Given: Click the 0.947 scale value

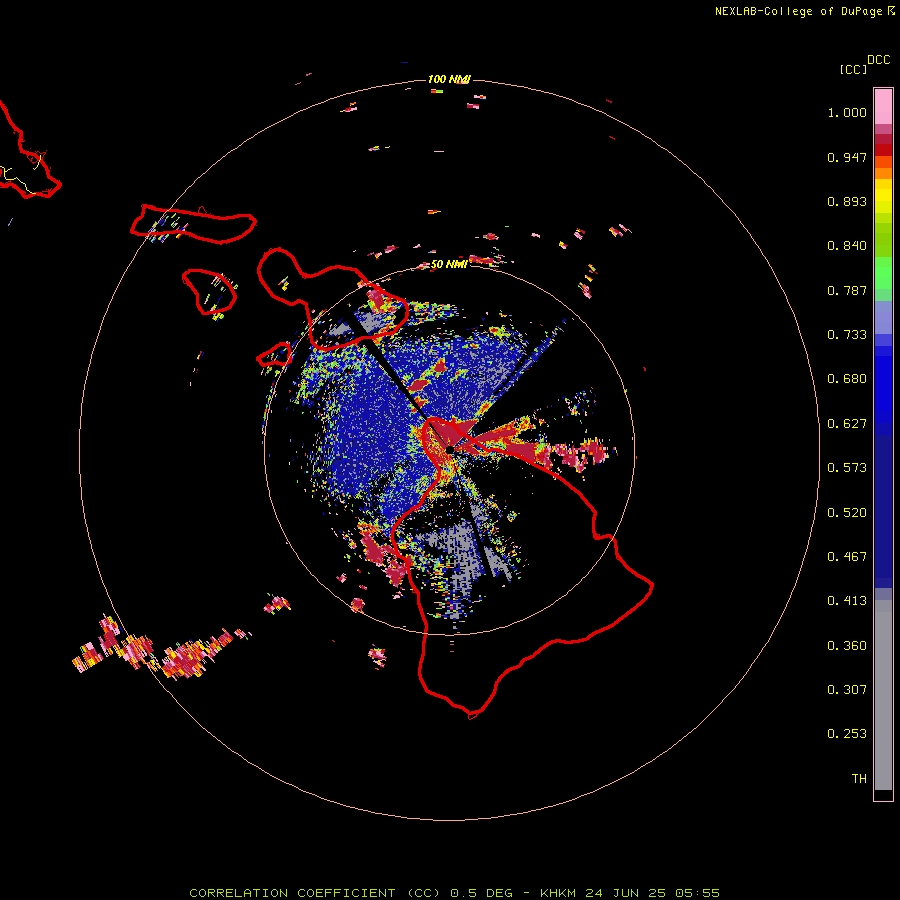Looking at the screenshot, I should tap(847, 157).
